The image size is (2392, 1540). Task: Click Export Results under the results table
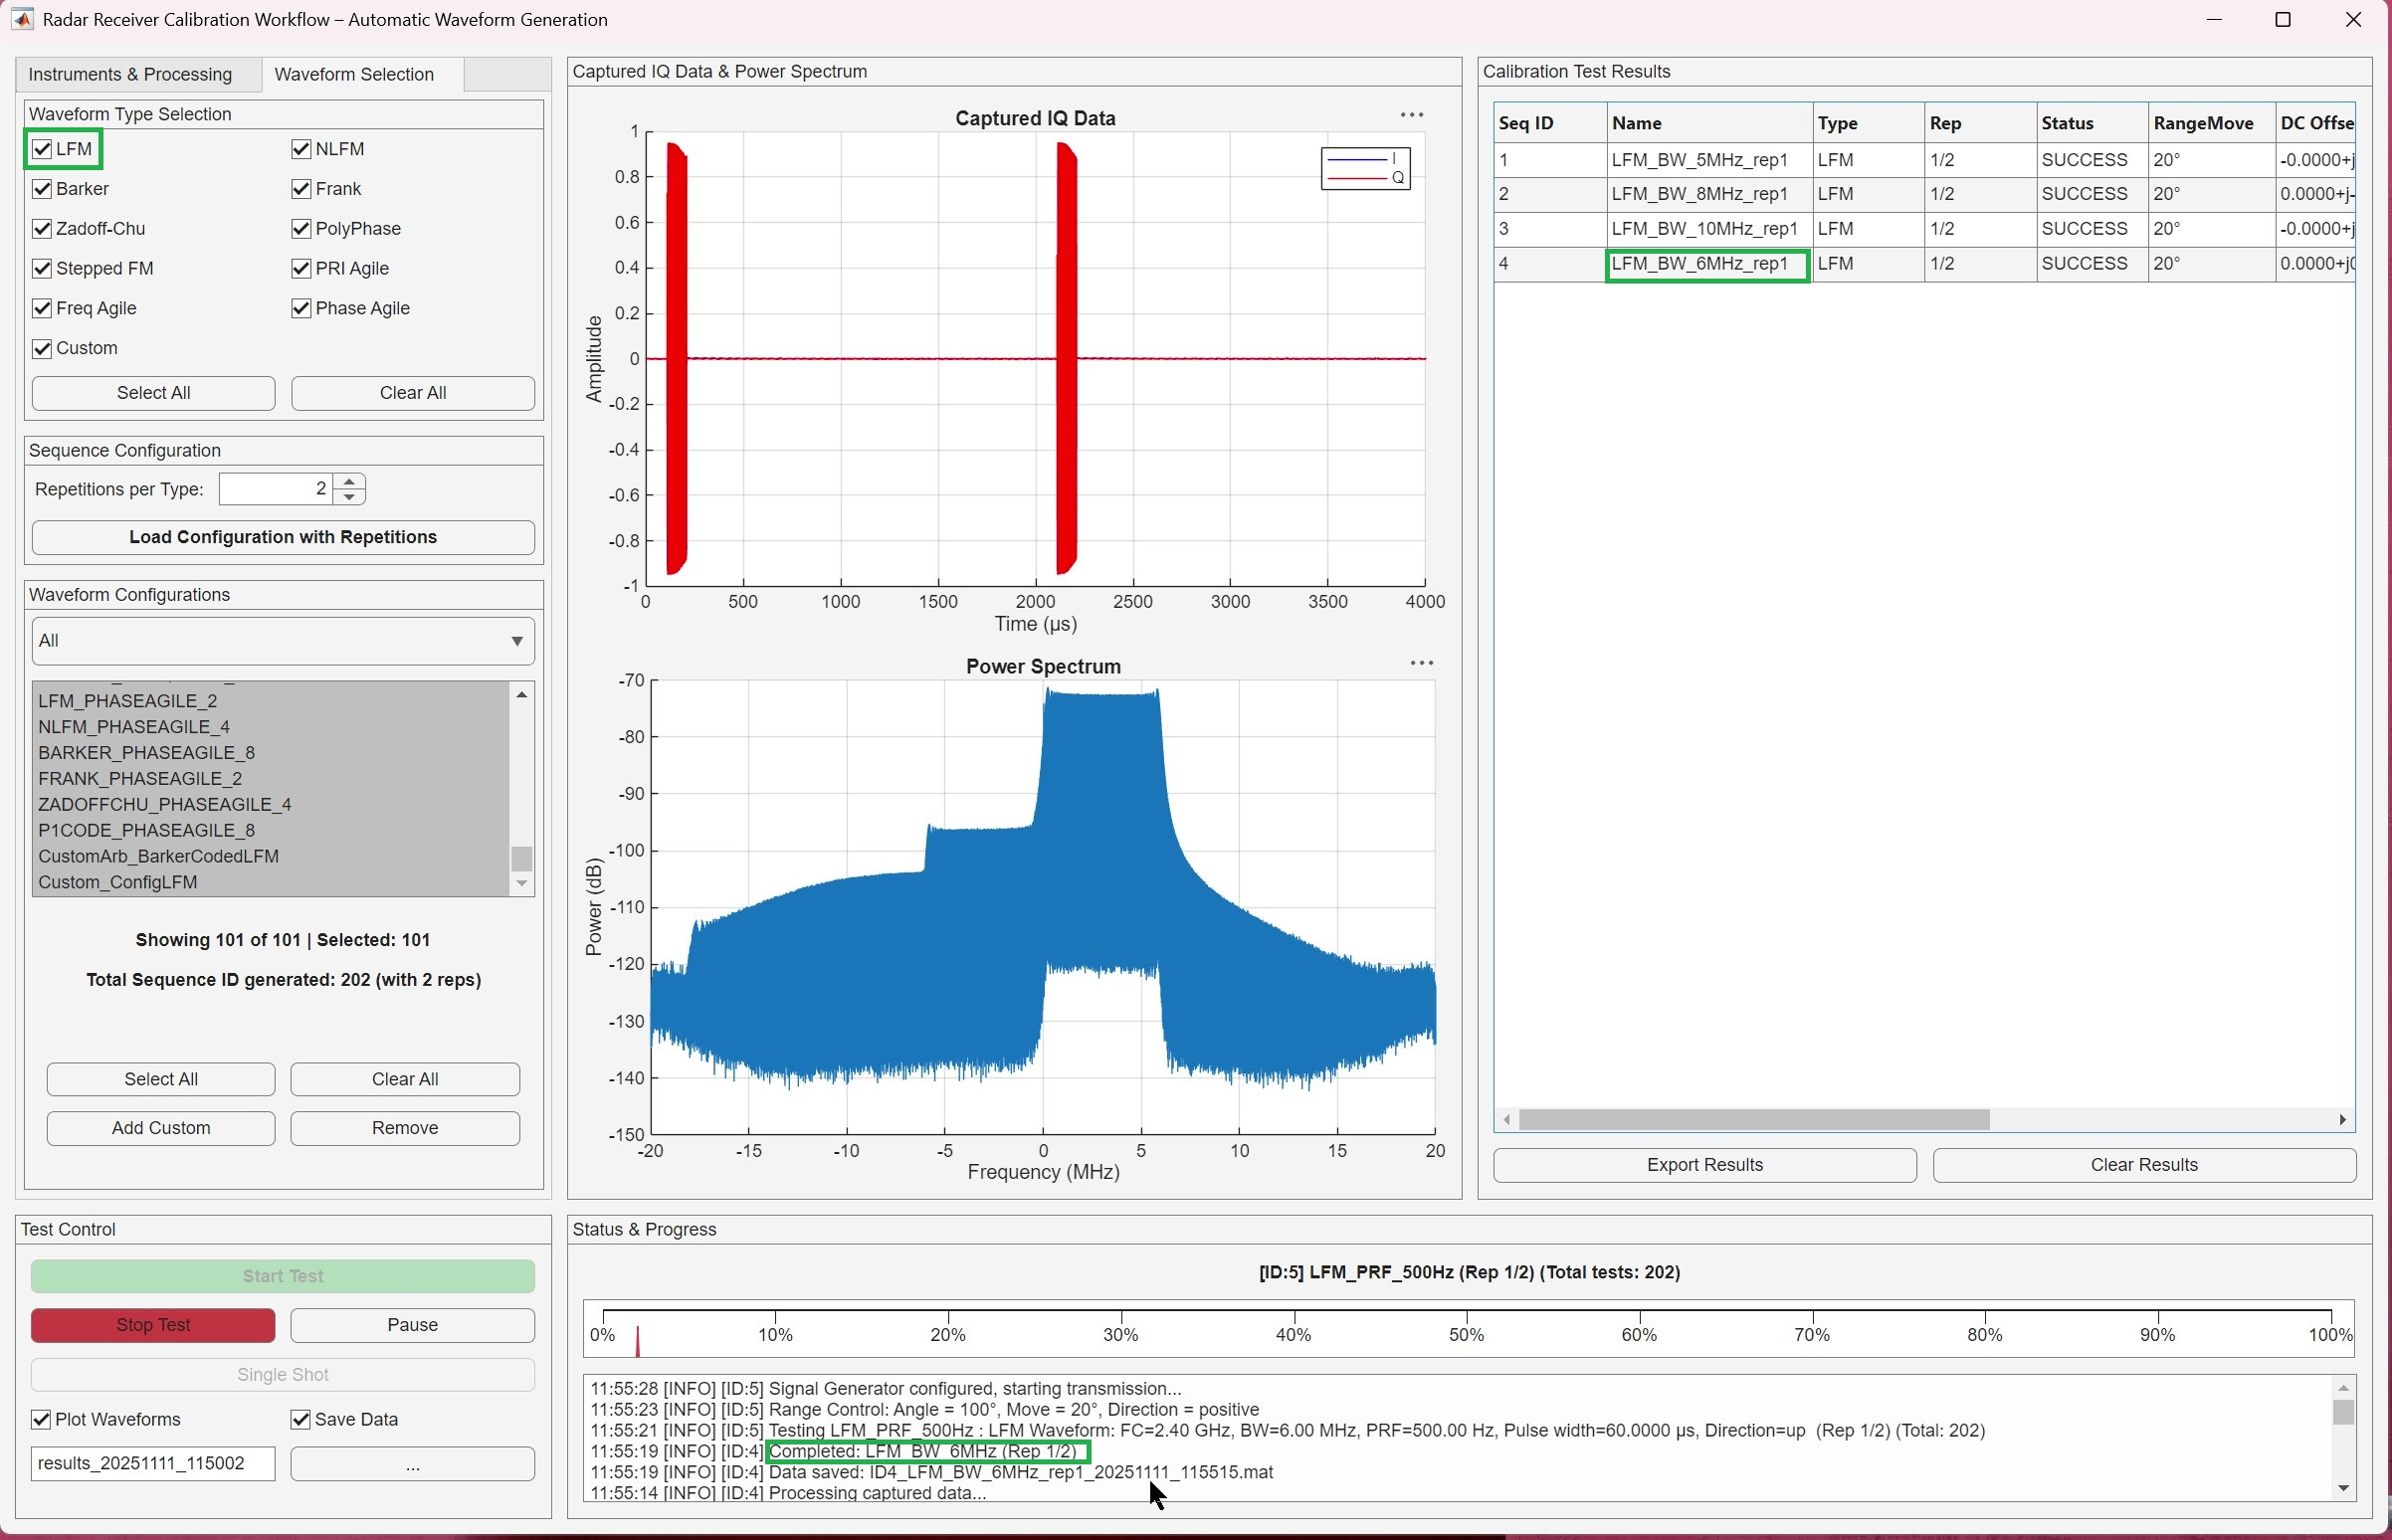(1703, 1164)
